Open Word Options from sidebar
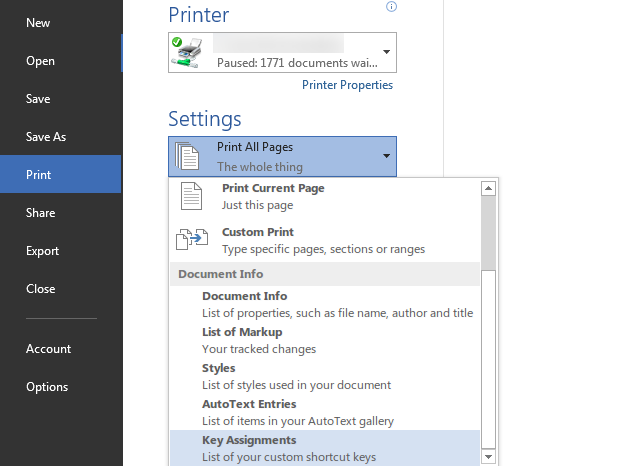 [47, 387]
